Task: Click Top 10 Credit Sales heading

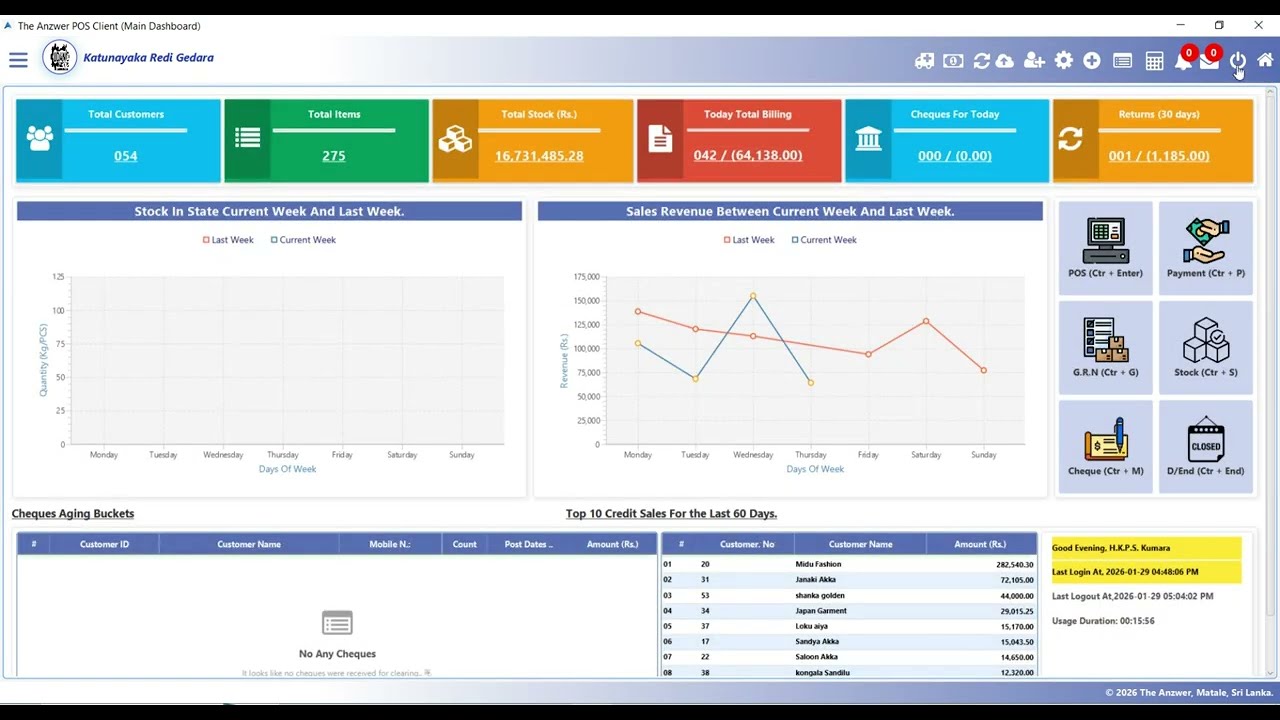Action: point(671,514)
